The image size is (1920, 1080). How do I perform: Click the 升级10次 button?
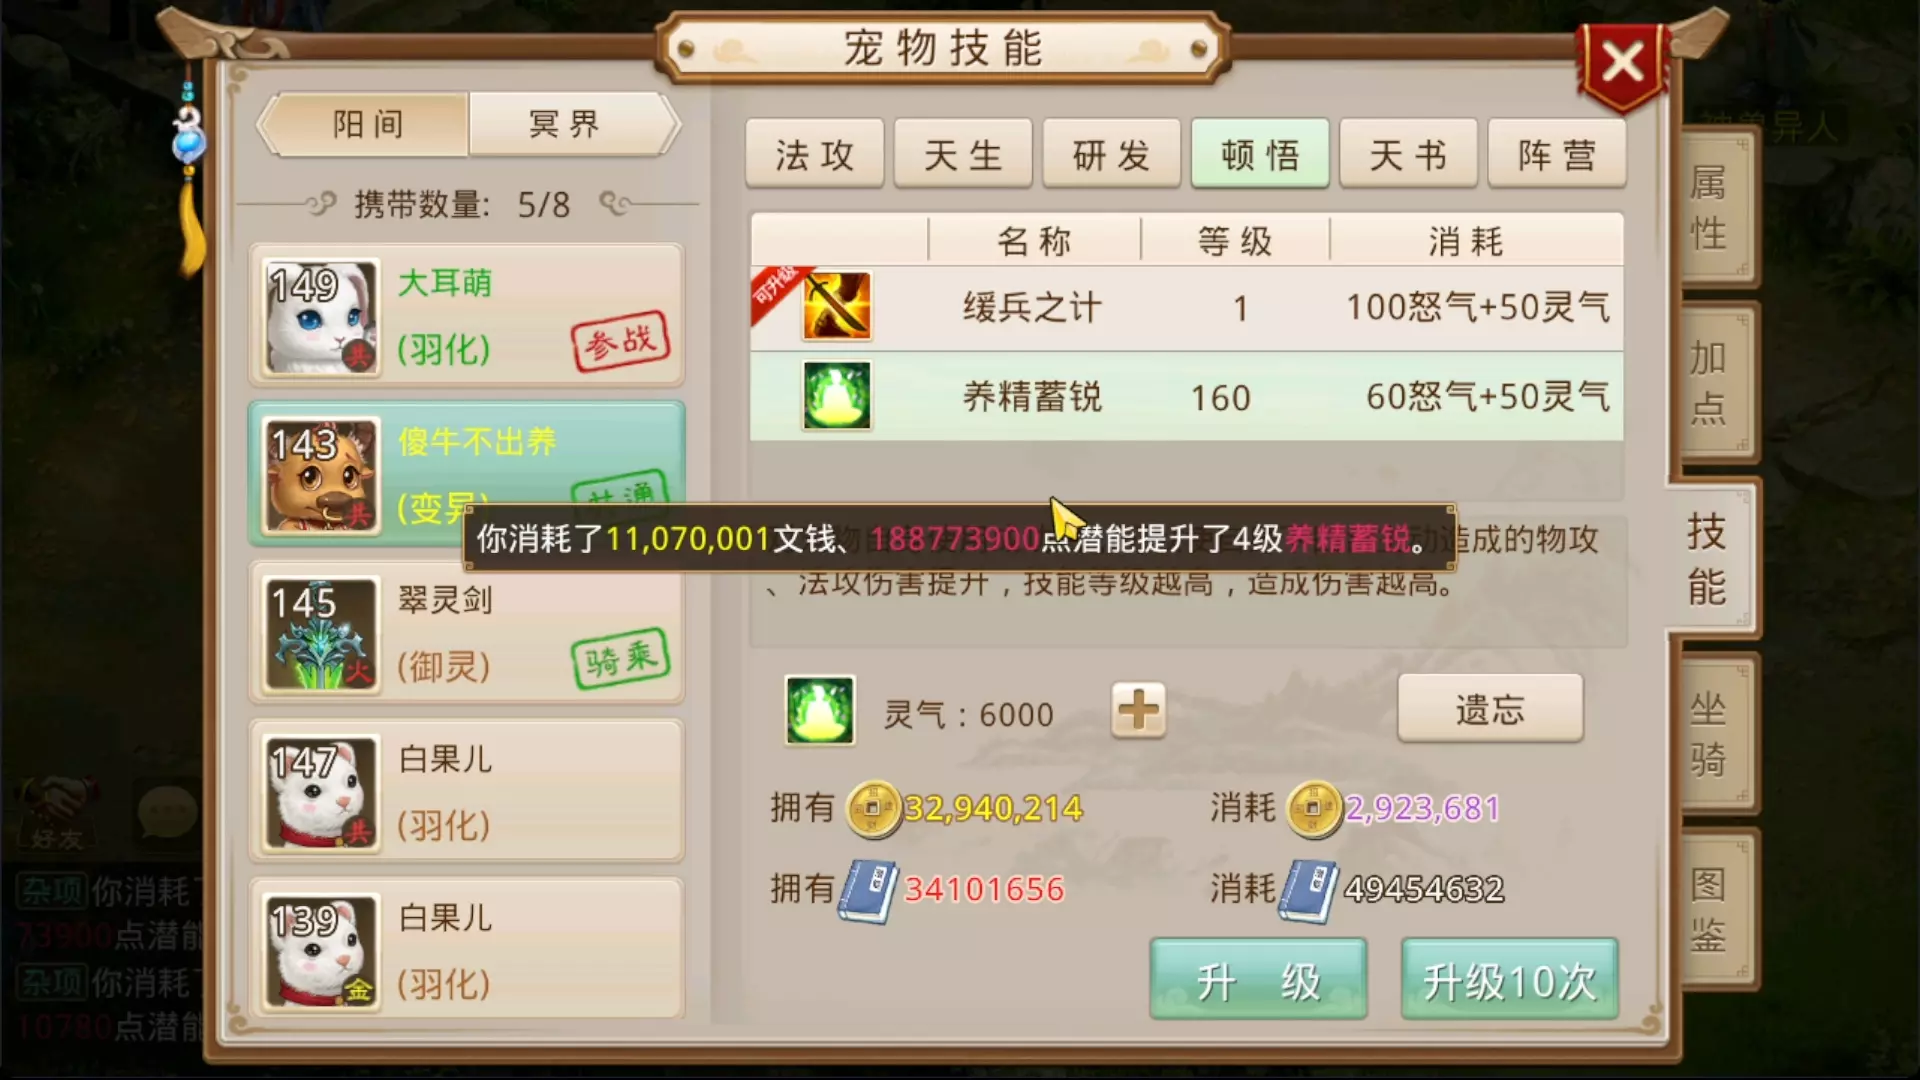[x=1510, y=981]
